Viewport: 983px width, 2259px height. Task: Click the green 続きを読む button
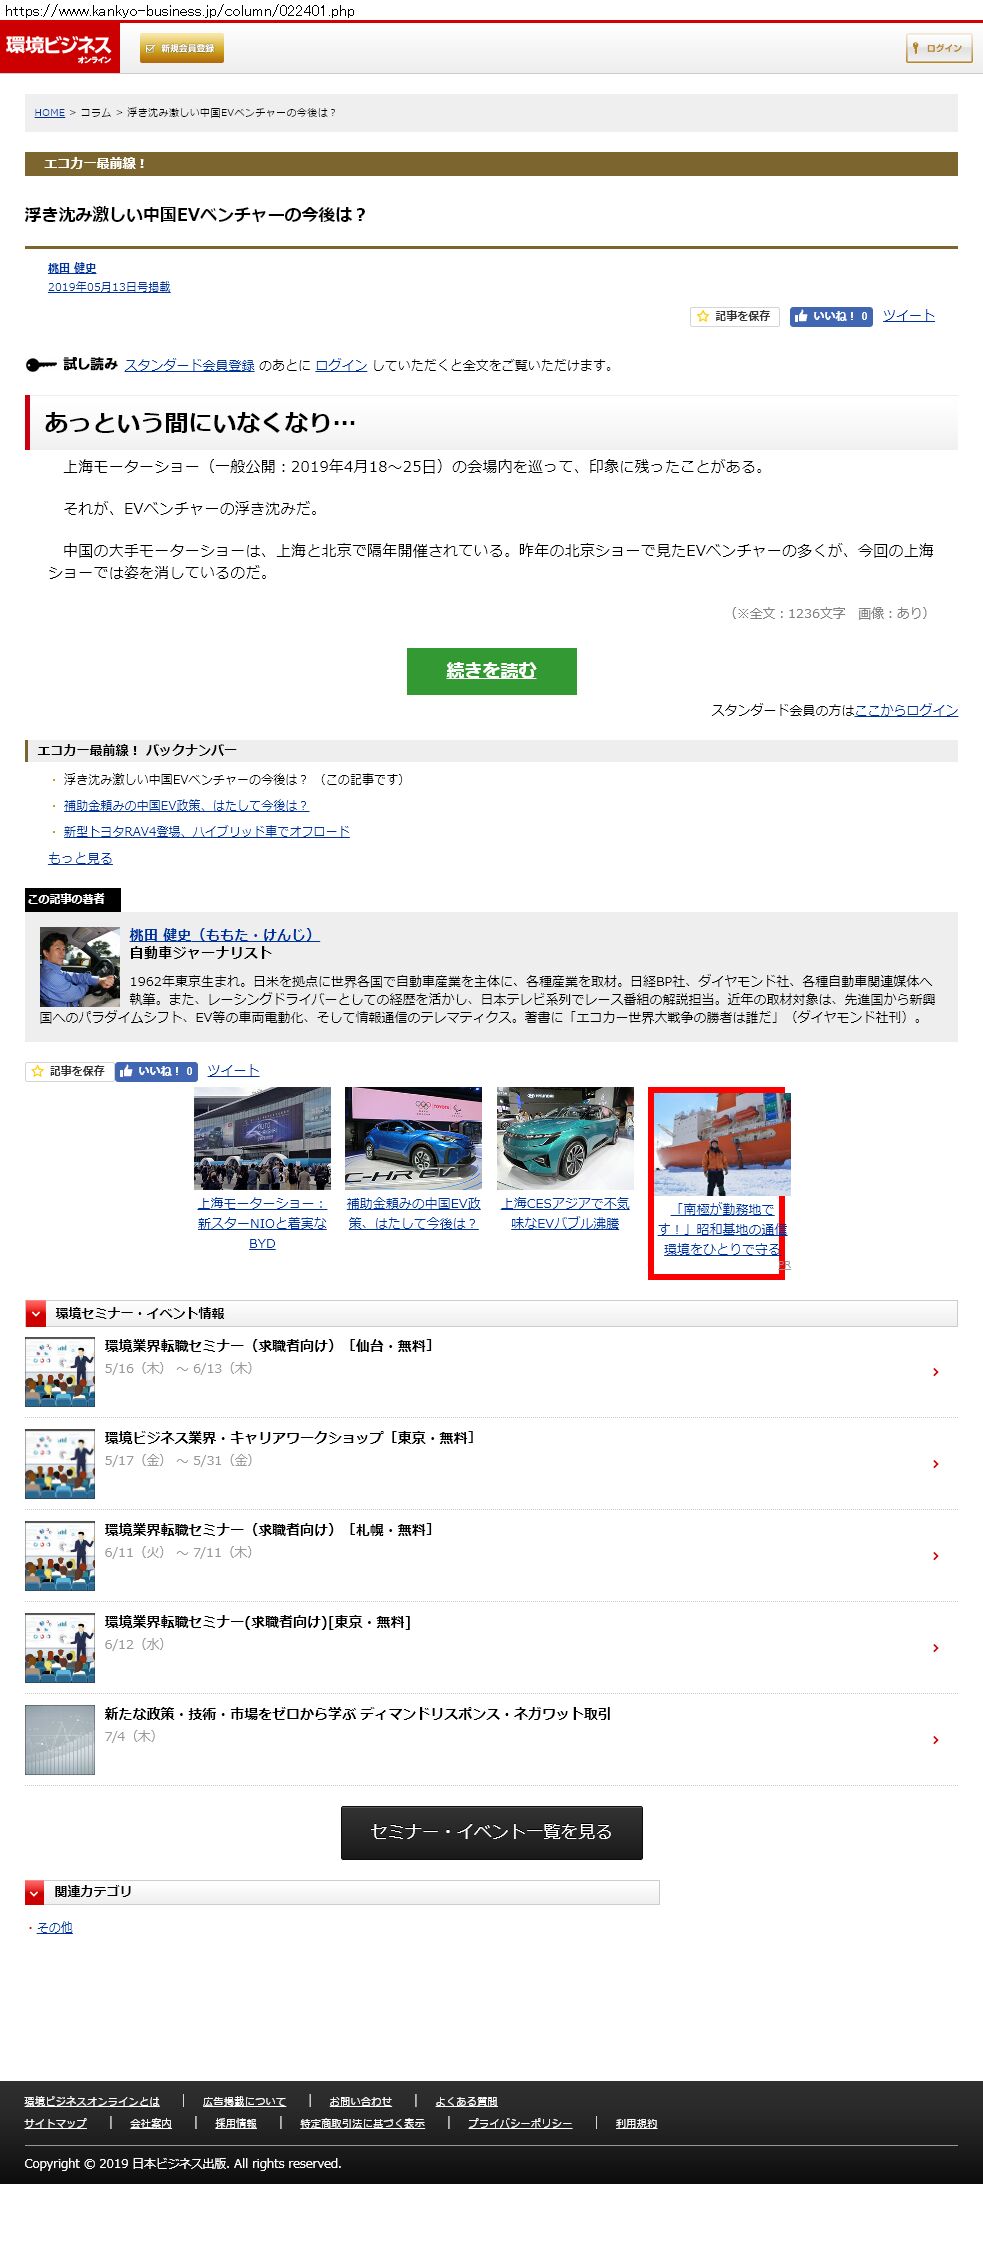tap(491, 671)
